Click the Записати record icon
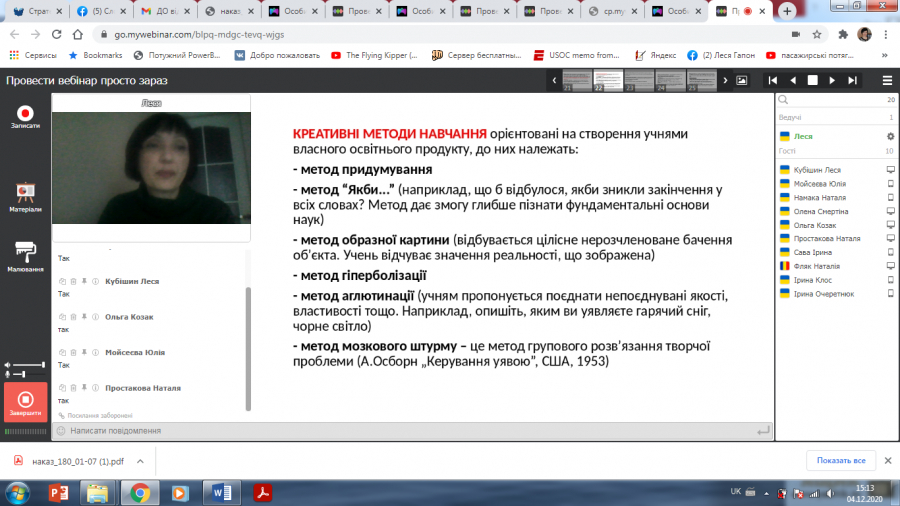The height and width of the screenshot is (506, 900). click(25, 114)
